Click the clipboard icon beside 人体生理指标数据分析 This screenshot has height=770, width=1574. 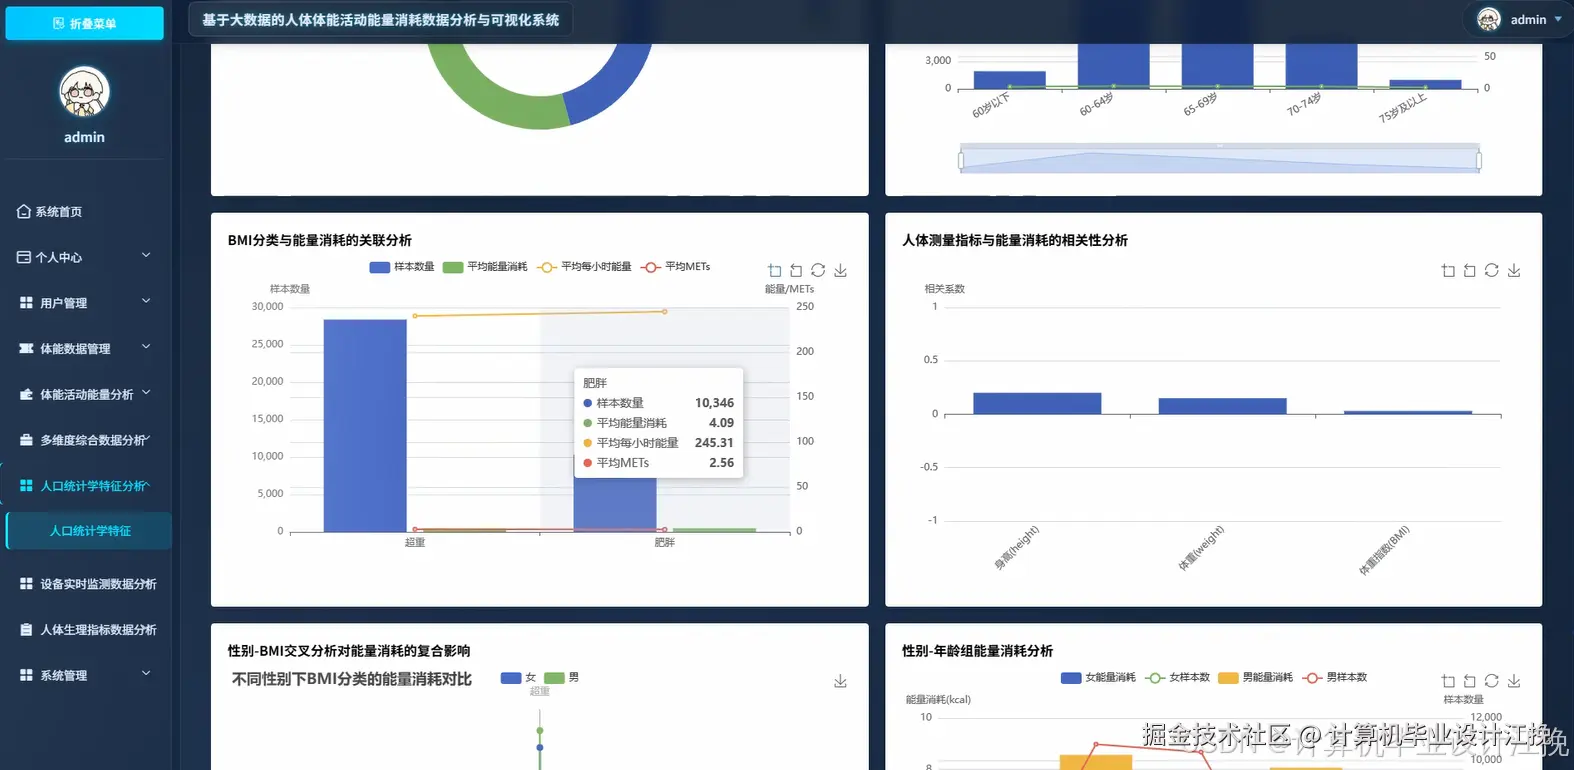[26, 629]
